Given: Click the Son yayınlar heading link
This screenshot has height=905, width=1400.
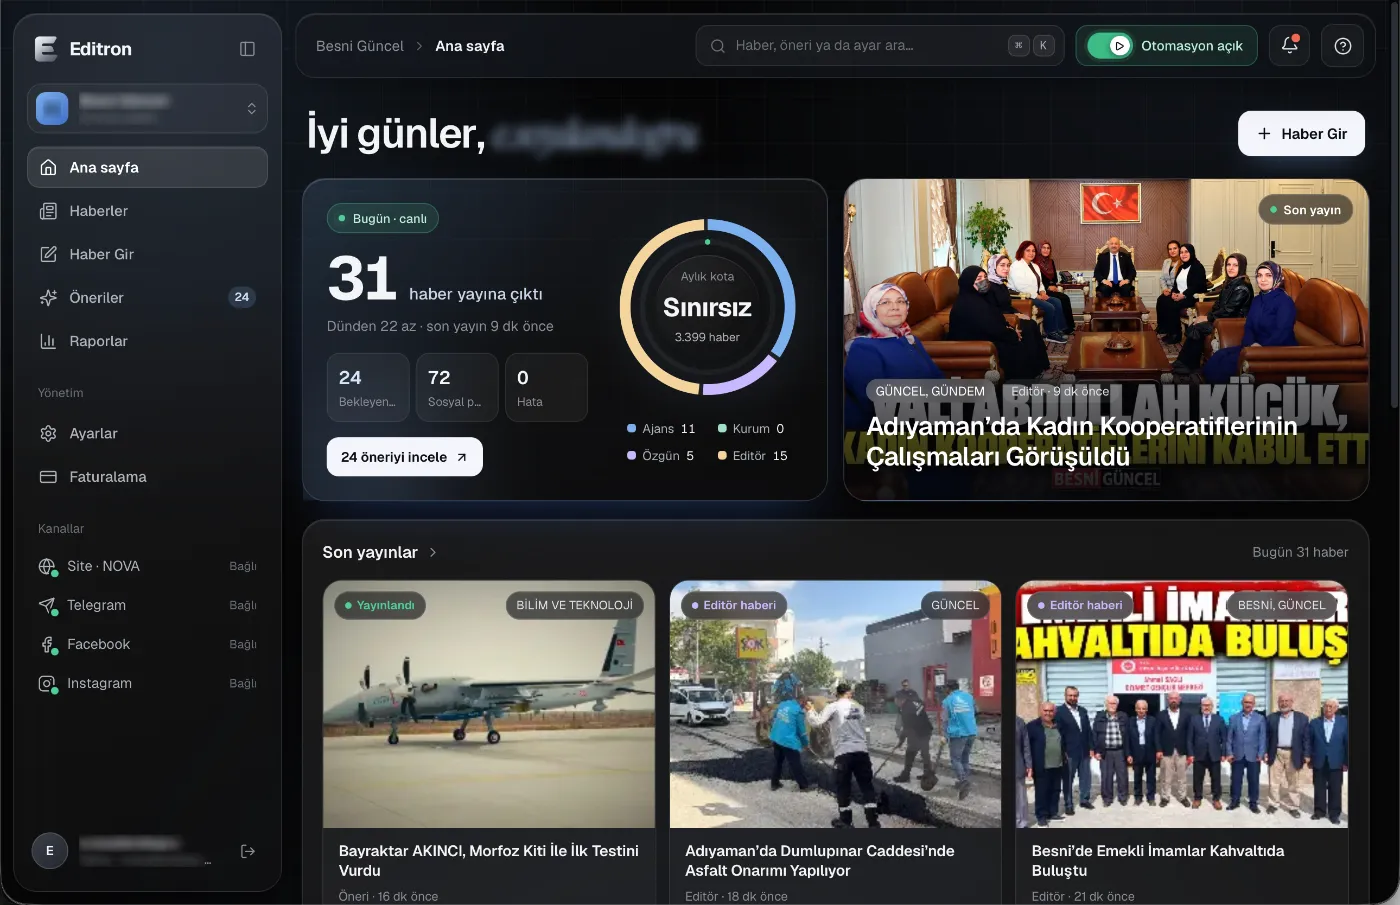Looking at the screenshot, I should (370, 552).
